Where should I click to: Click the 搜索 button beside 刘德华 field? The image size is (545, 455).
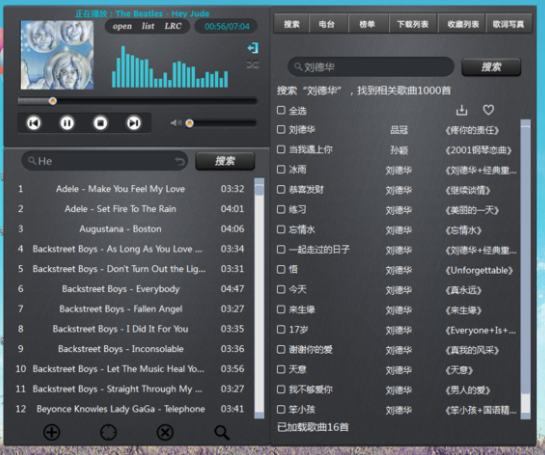click(x=491, y=67)
